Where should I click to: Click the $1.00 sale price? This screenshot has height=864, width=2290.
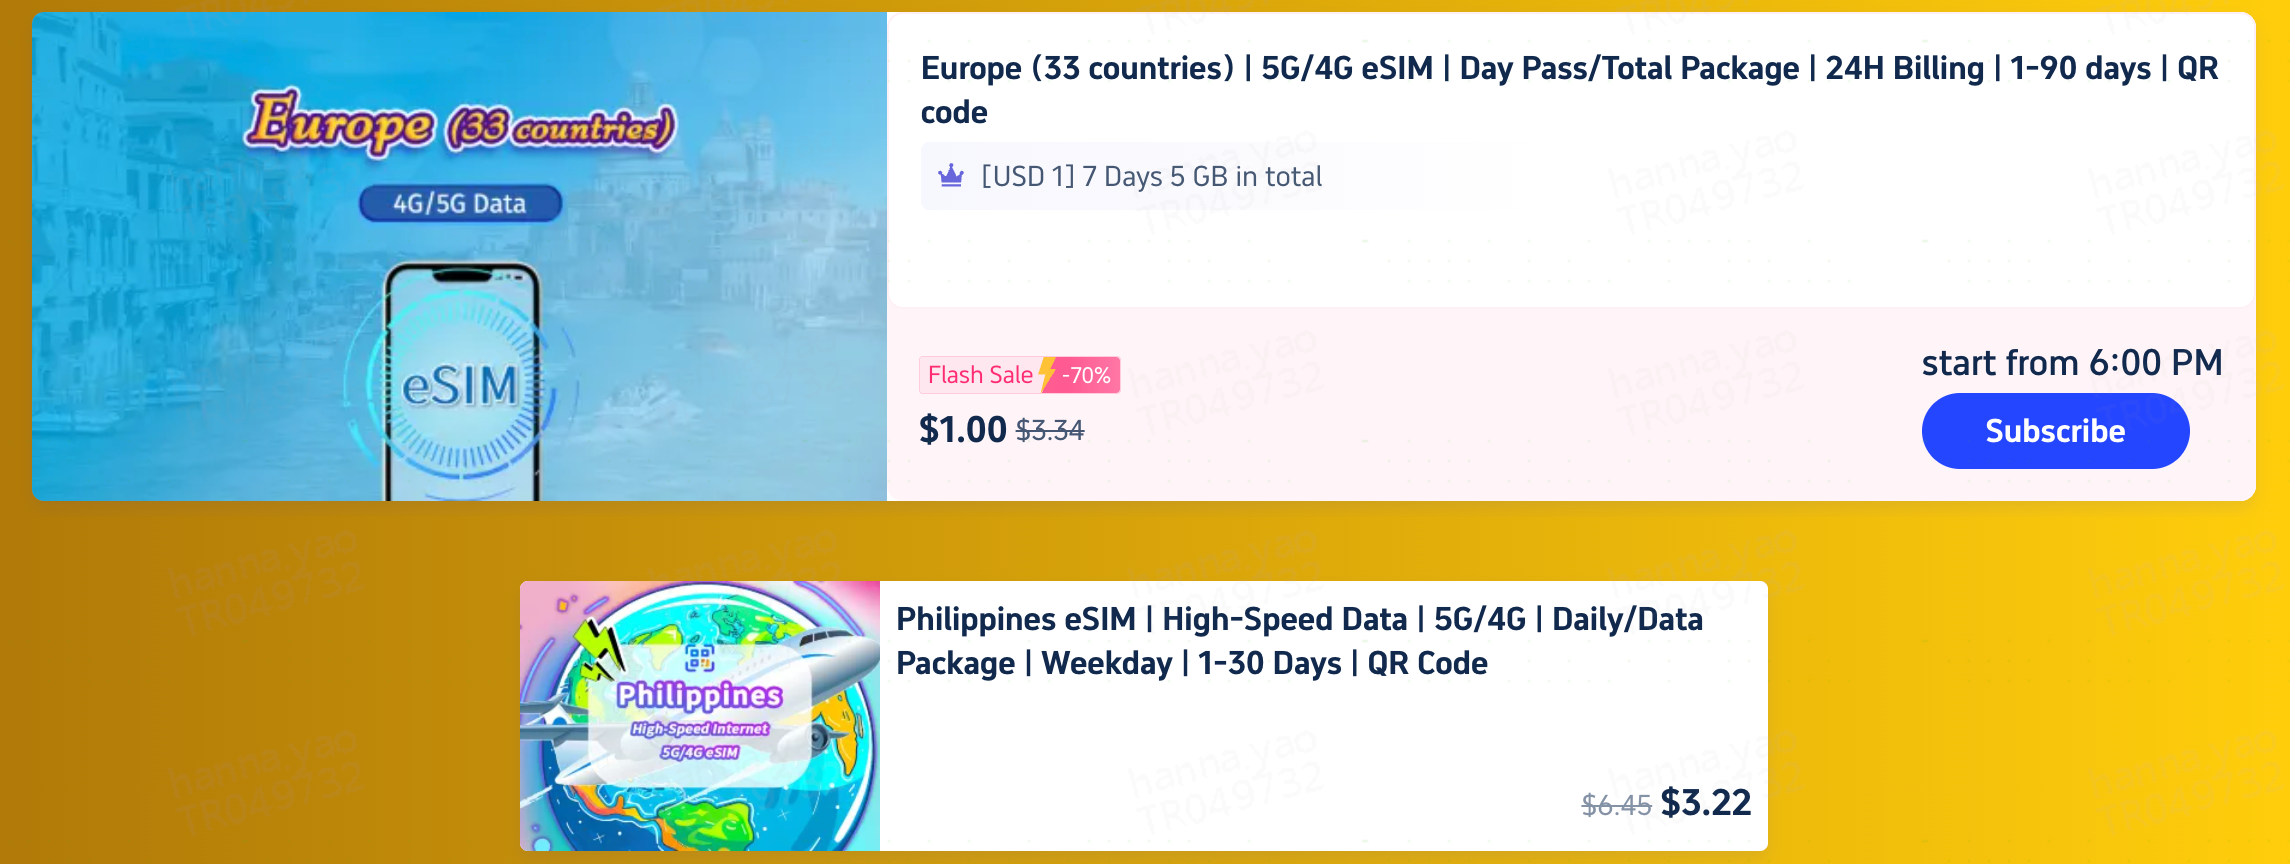[962, 430]
